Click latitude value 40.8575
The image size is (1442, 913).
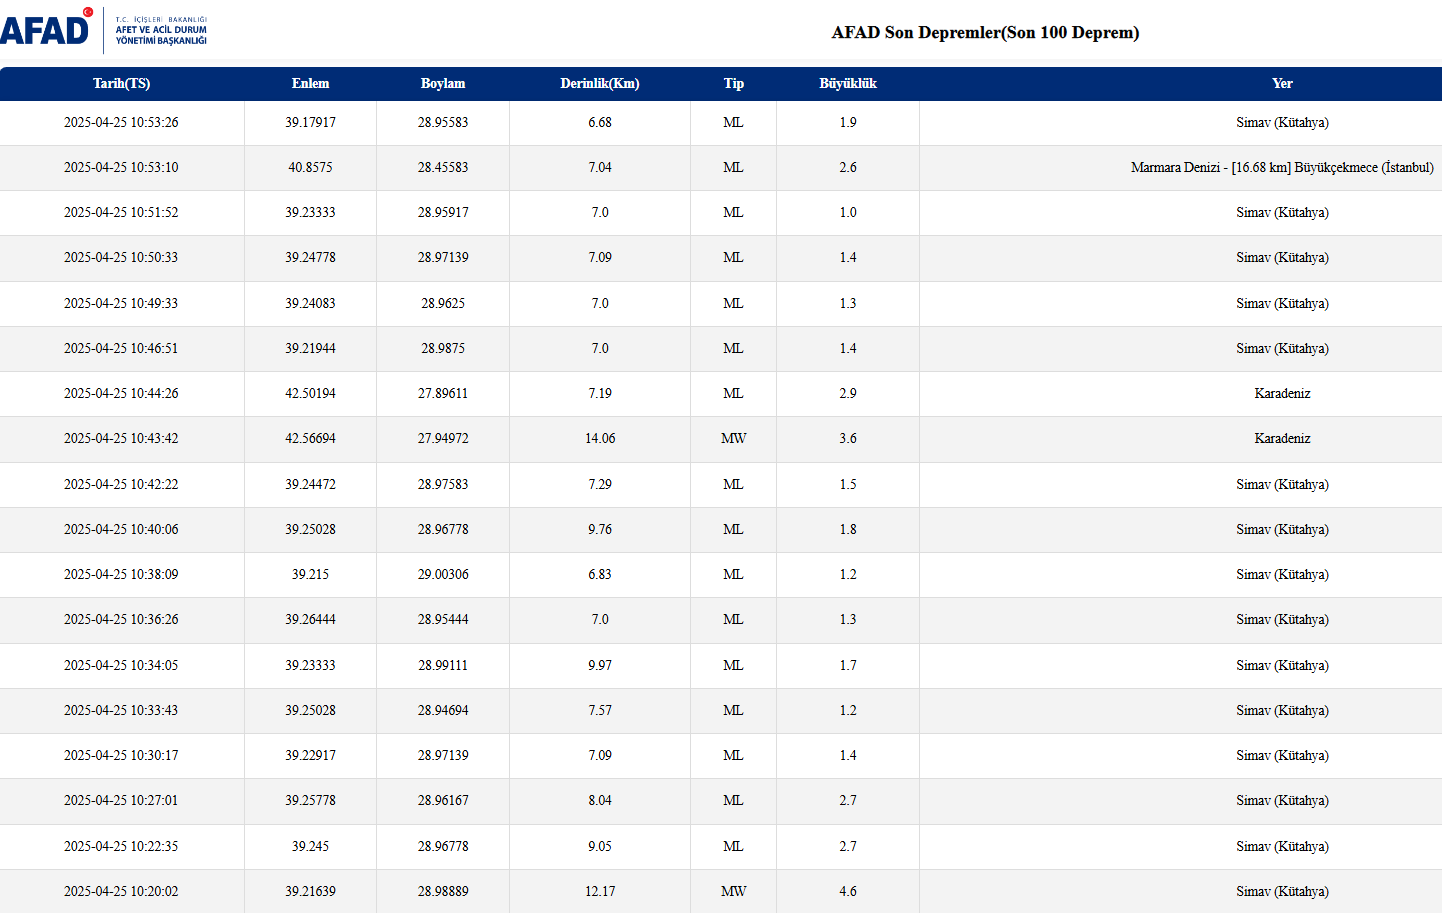pyautogui.click(x=310, y=167)
